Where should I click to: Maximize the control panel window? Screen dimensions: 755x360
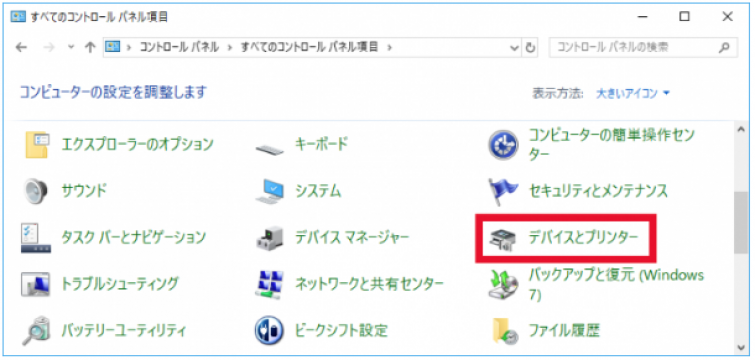684,17
